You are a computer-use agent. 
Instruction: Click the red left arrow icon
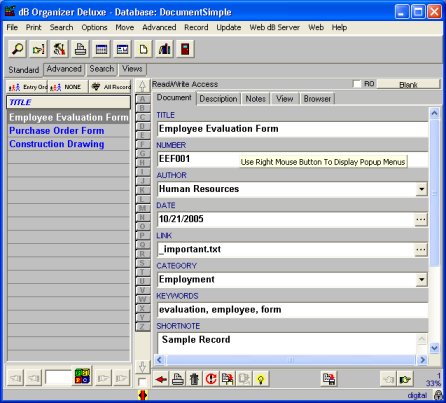pyautogui.click(x=161, y=379)
